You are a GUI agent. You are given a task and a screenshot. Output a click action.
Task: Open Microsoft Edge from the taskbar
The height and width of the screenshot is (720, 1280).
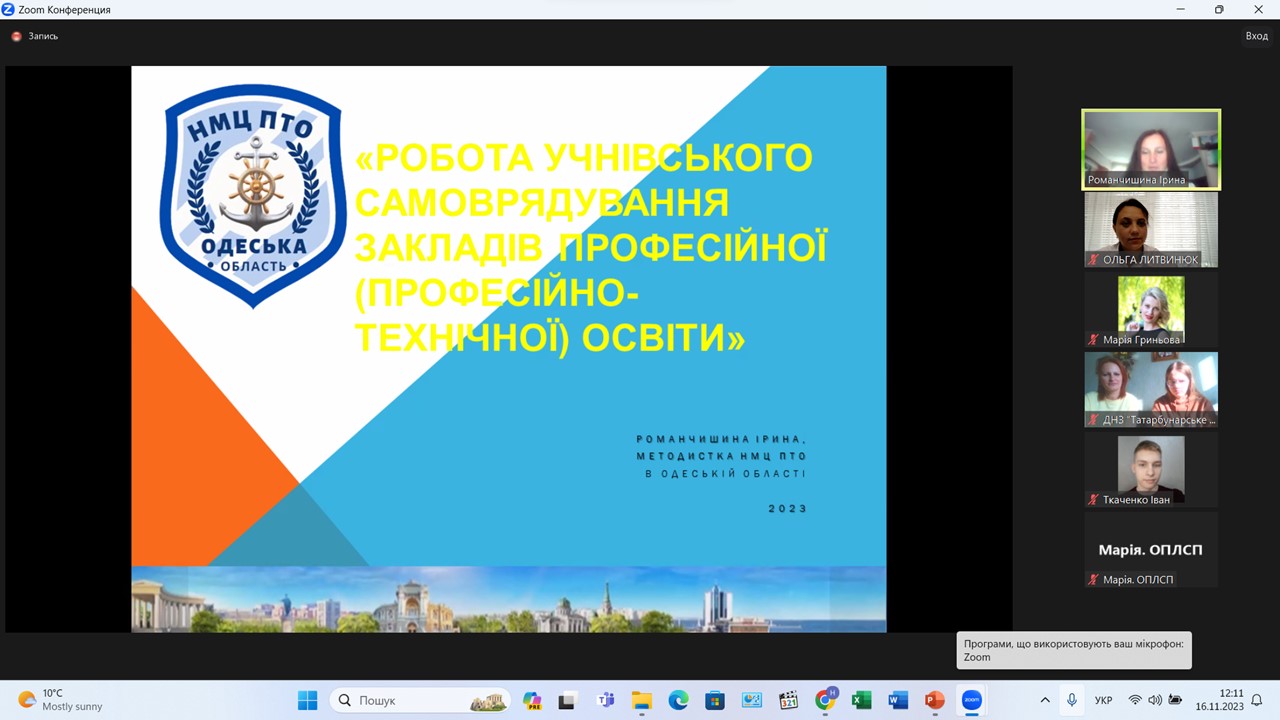click(x=678, y=700)
